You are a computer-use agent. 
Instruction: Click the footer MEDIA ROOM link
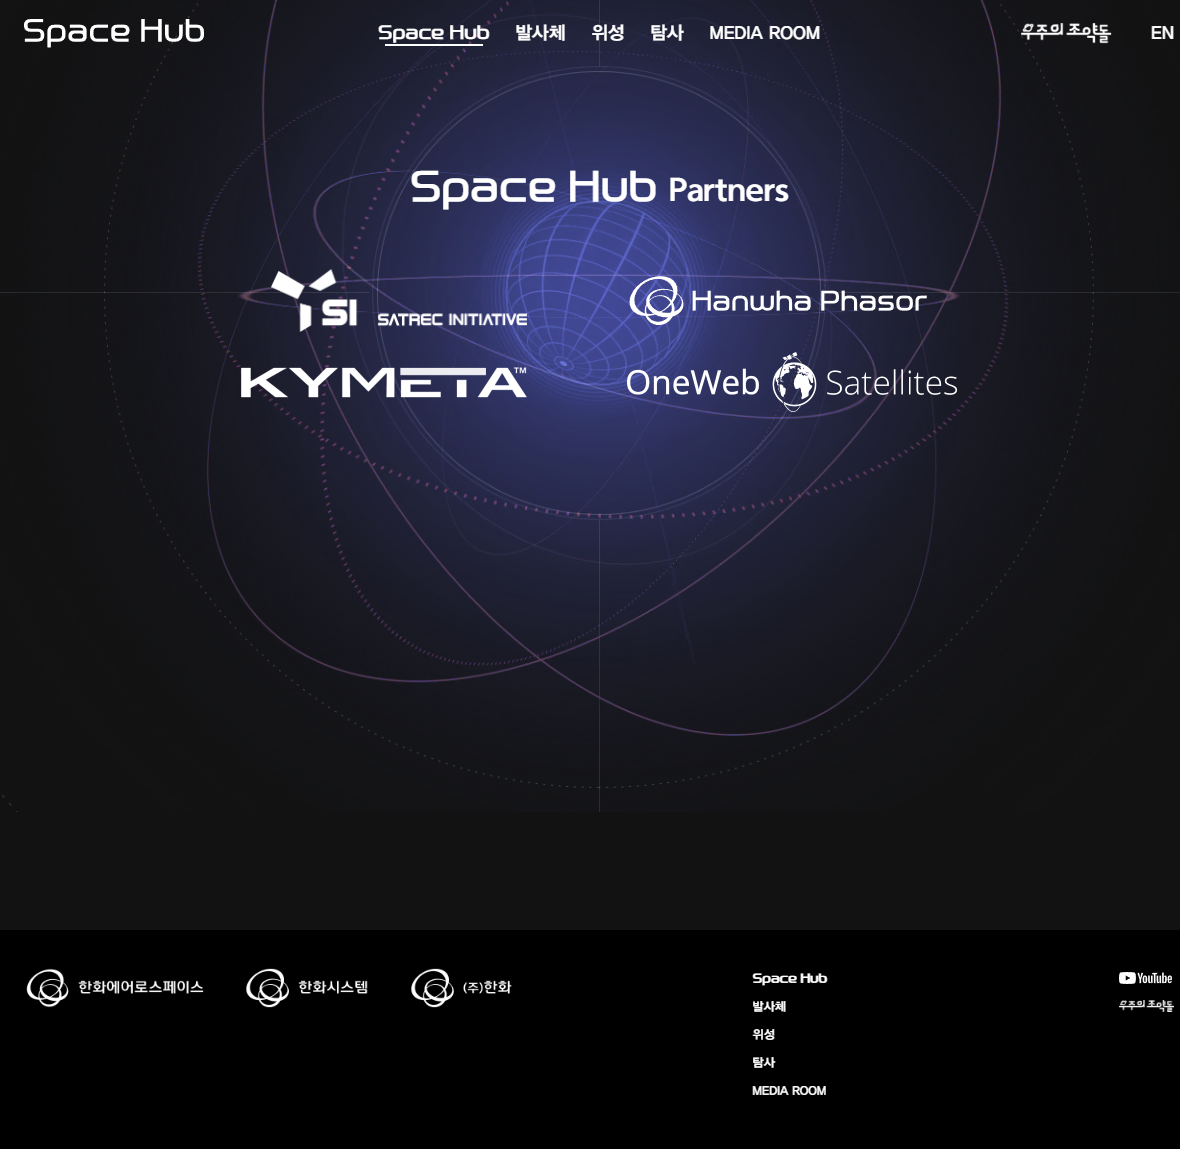pyautogui.click(x=789, y=1090)
